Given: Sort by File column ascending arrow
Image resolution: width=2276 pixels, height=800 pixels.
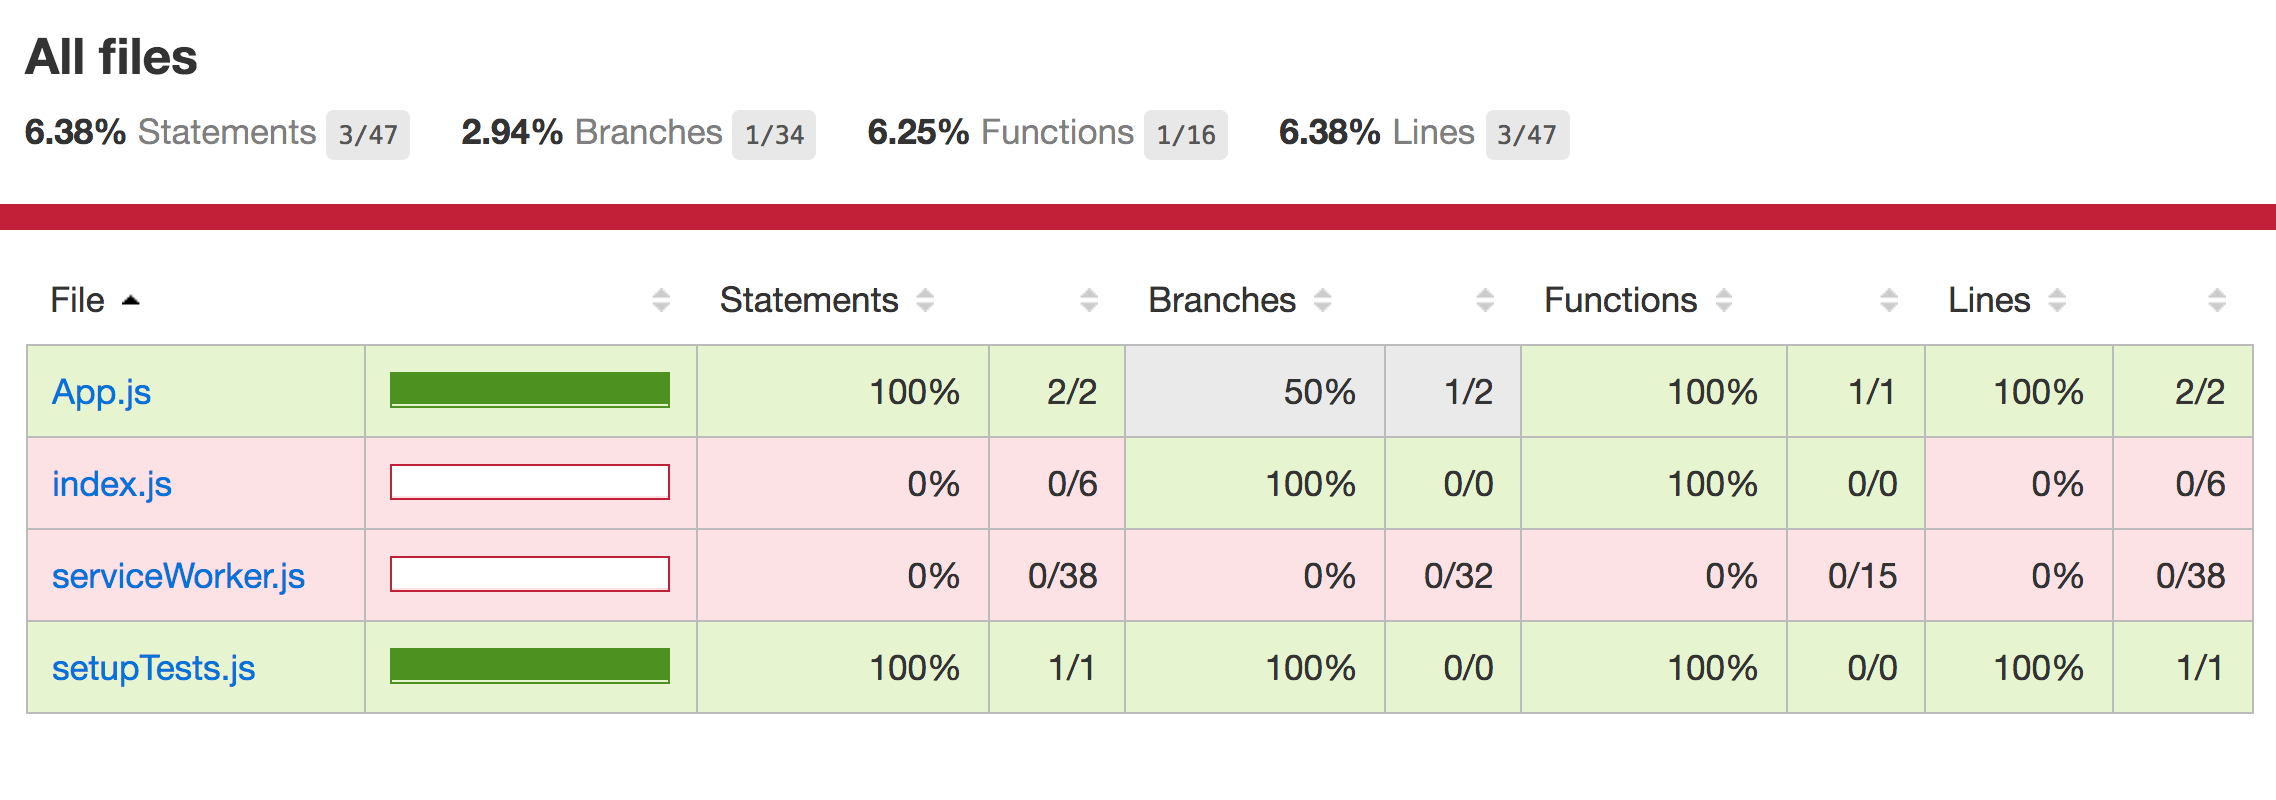Looking at the screenshot, I should pyautogui.click(x=130, y=300).
